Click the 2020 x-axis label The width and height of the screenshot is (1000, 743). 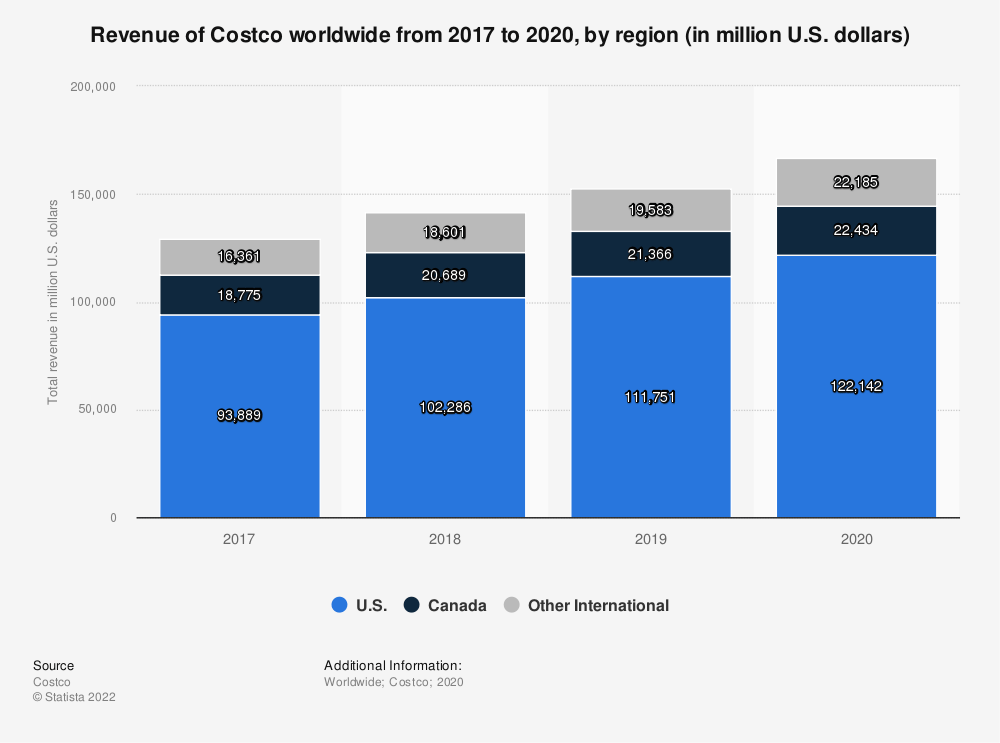point(857,540)
